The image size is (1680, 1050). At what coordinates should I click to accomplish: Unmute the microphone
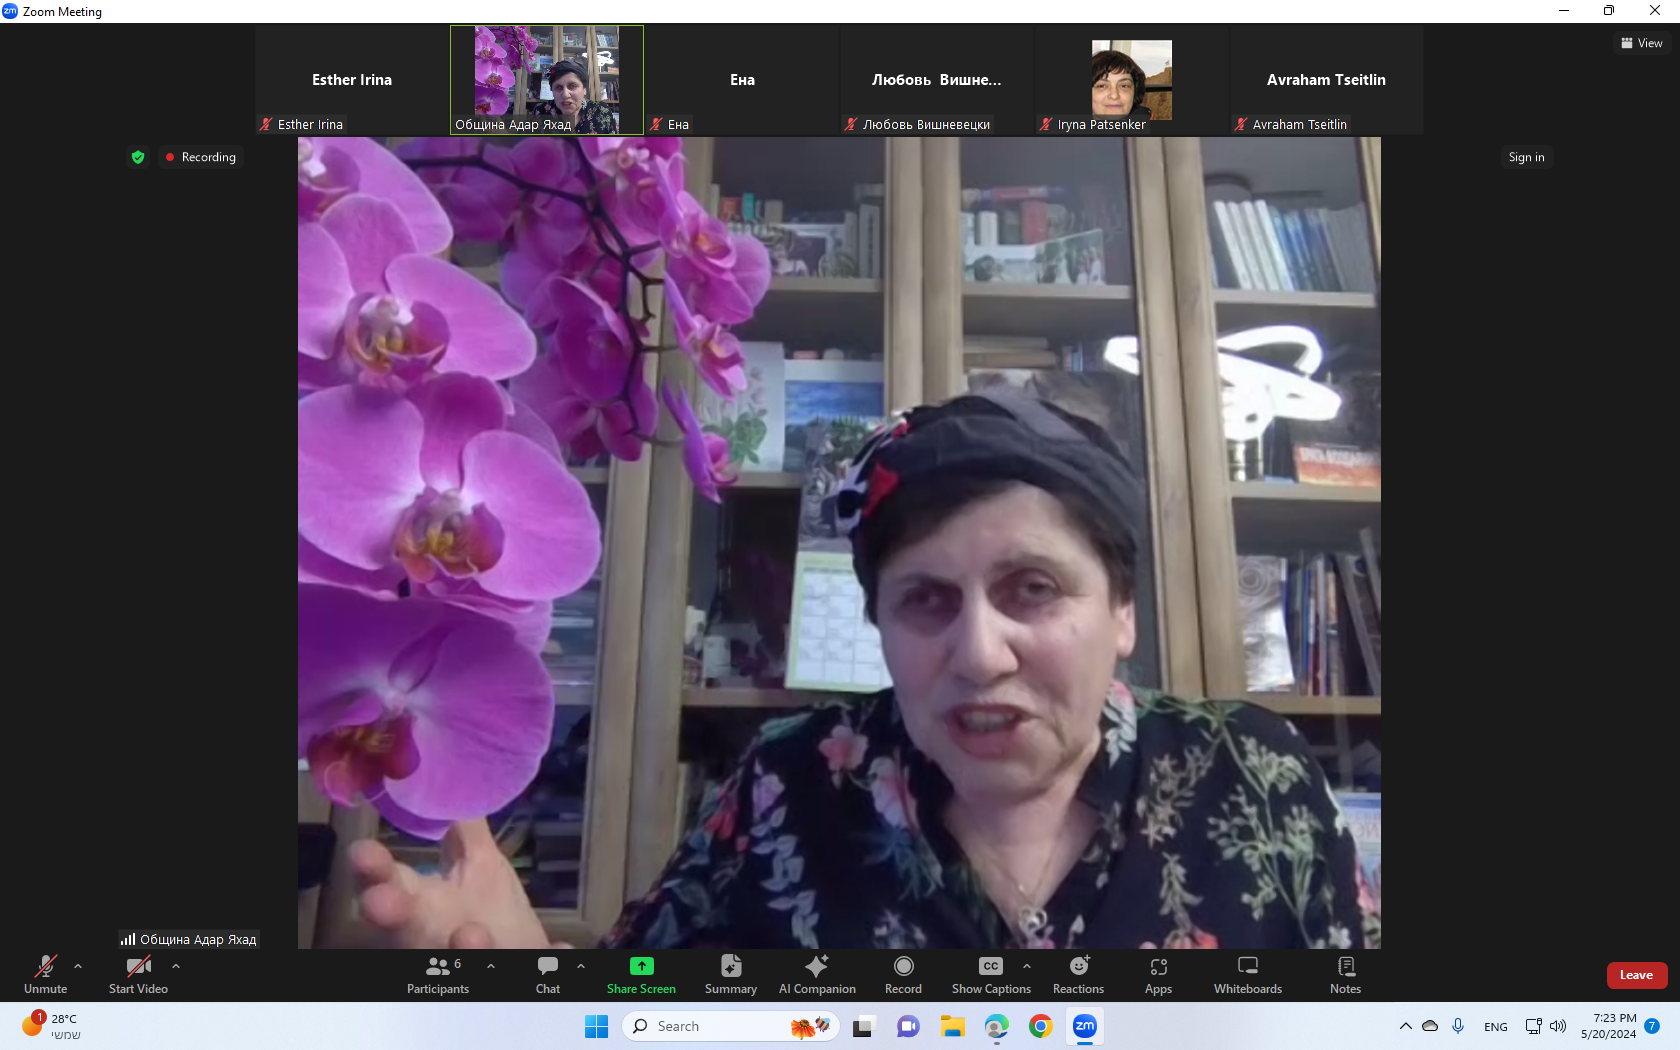pyautogui.click(x=45, y=974)
